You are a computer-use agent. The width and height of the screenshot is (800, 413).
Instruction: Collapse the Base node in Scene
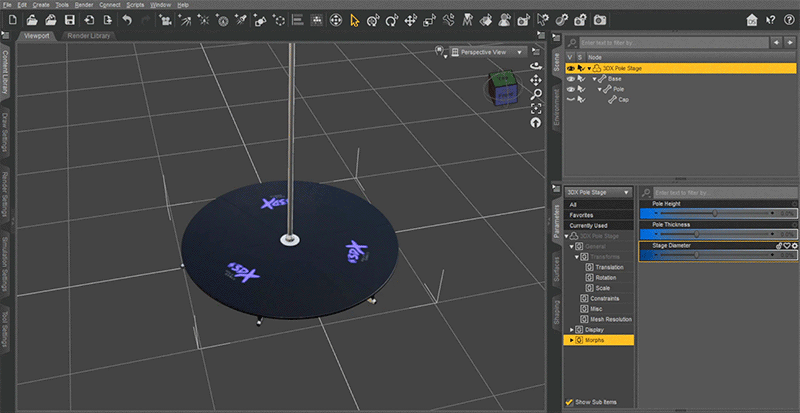[x=594, y=79]
